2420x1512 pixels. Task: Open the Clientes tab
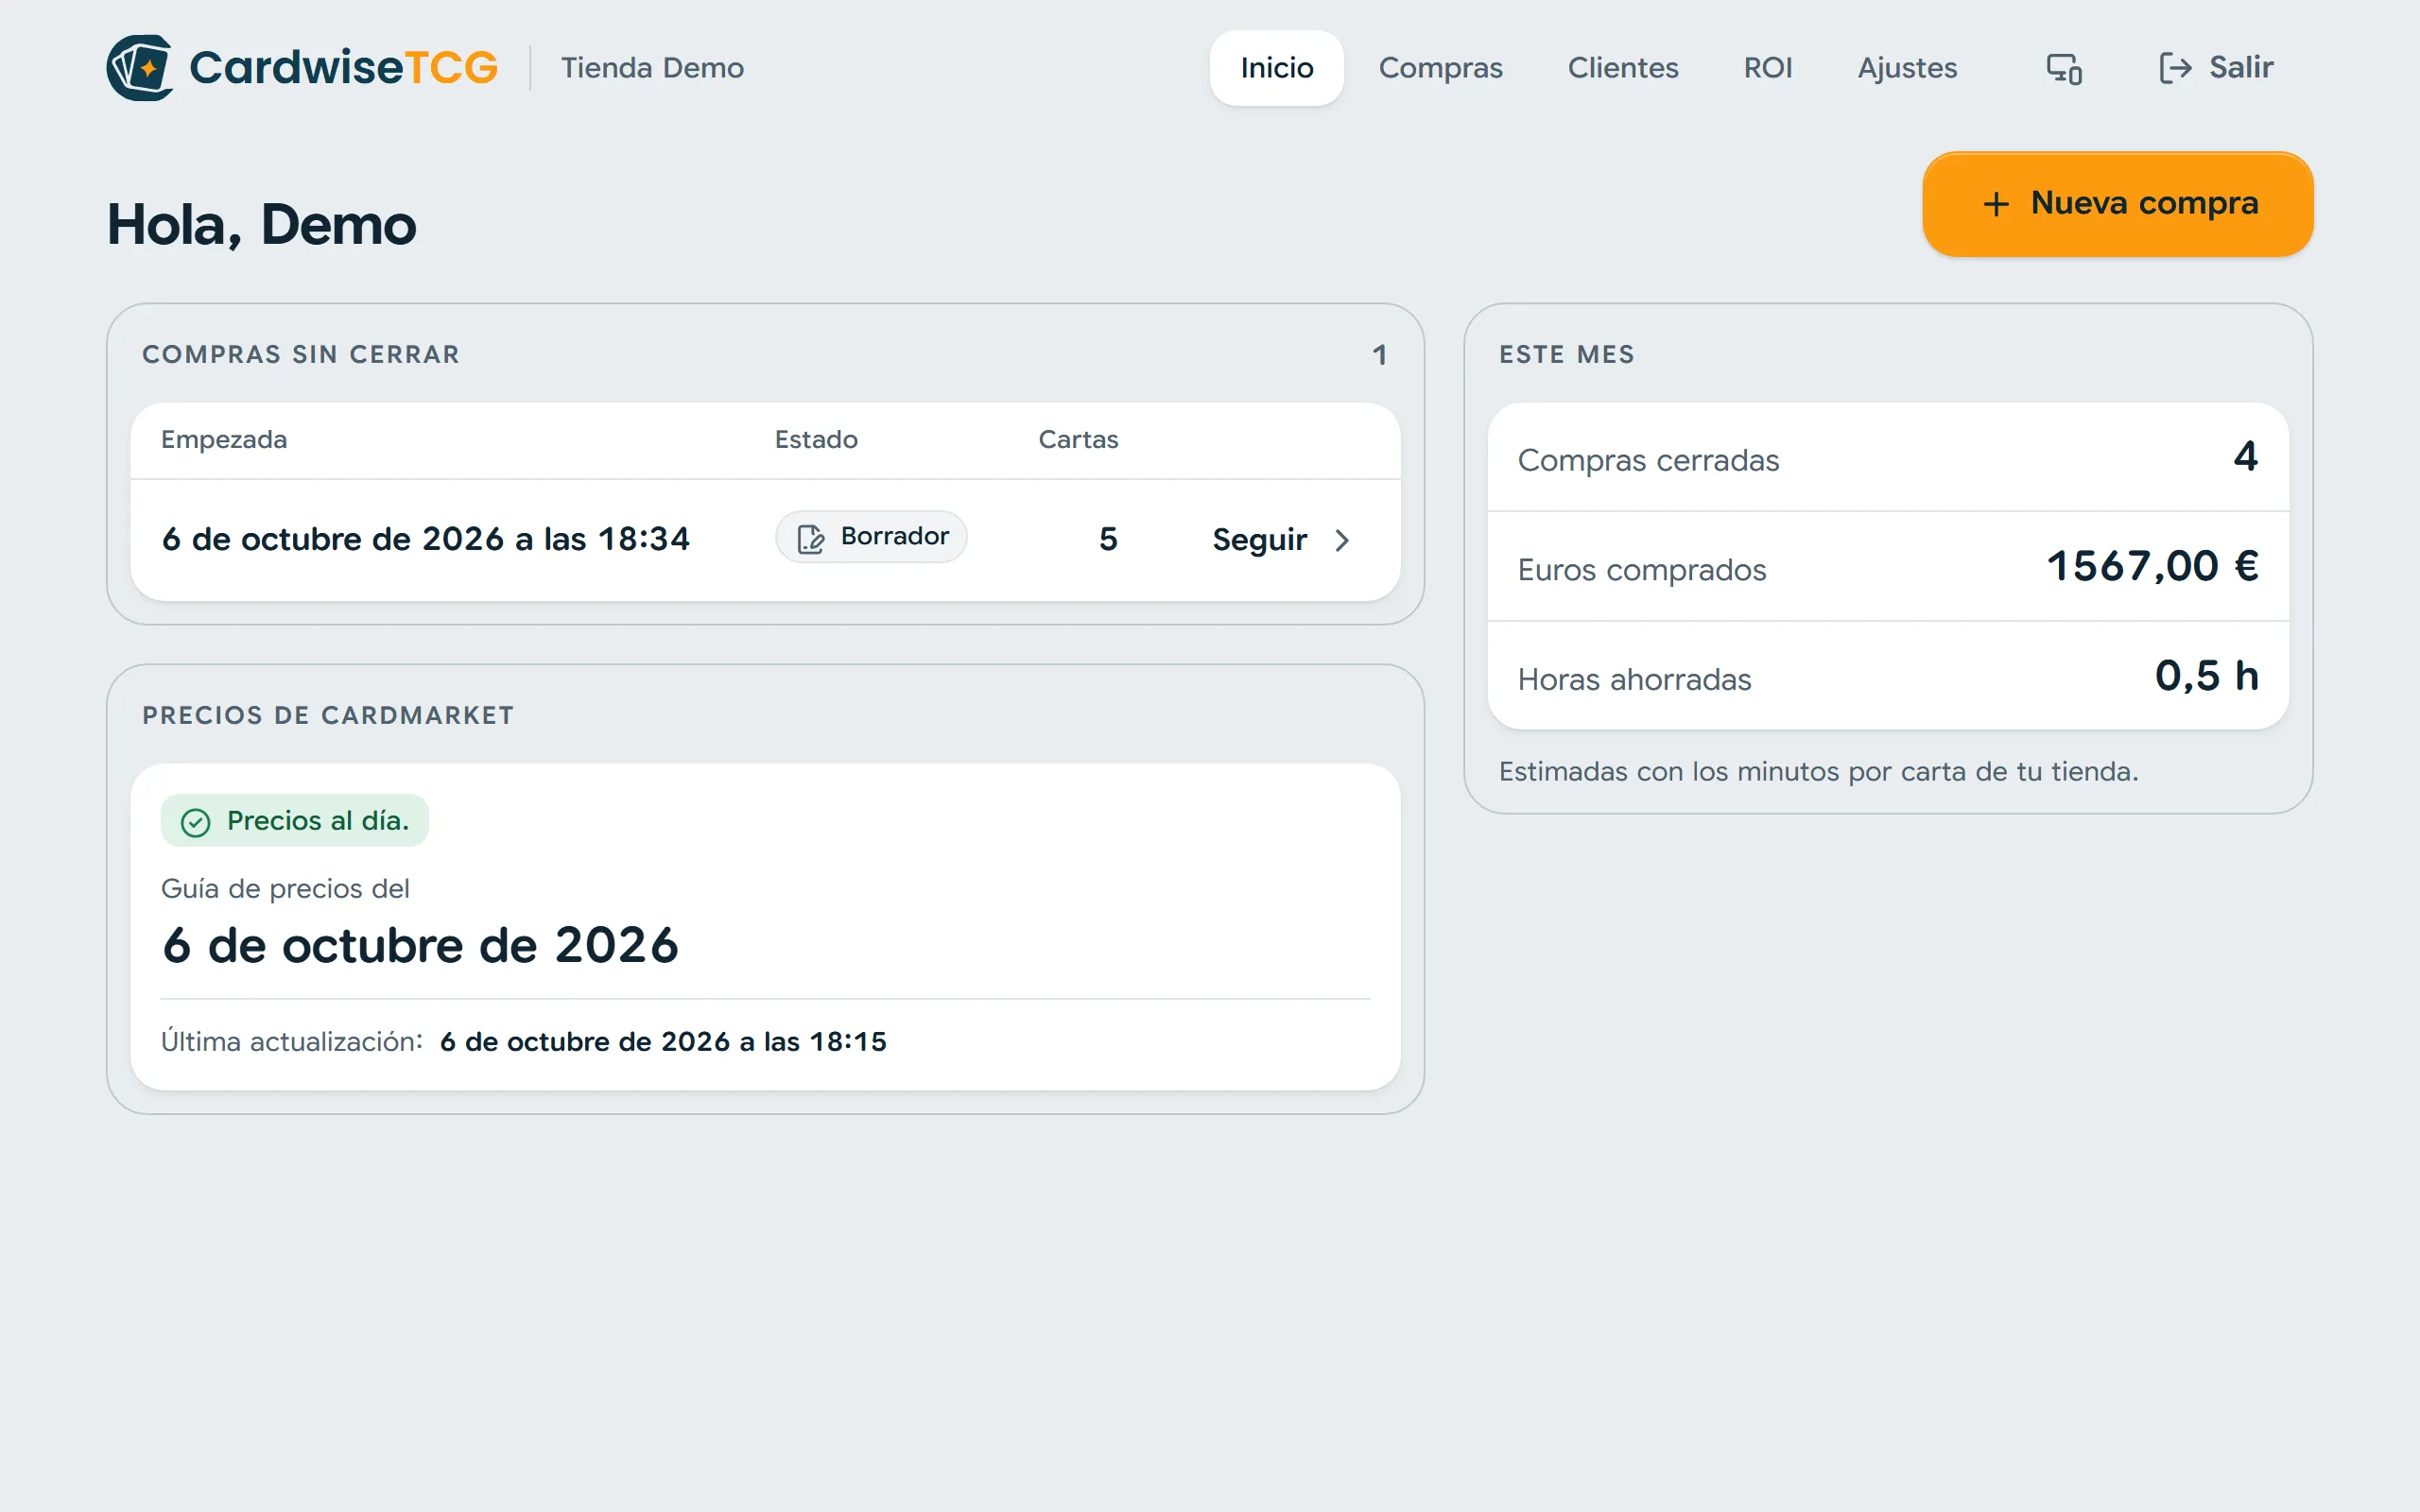coord(1622,68)
